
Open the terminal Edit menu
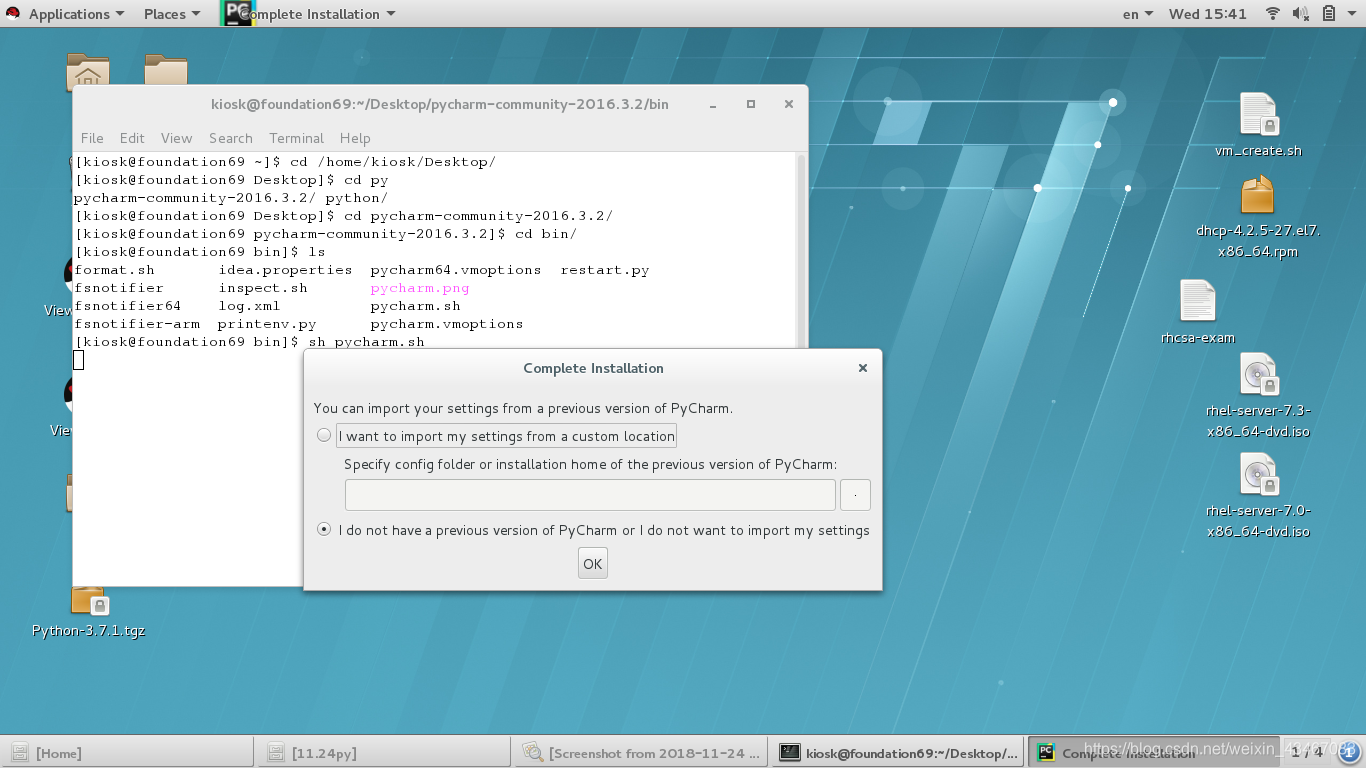[132, 138]
